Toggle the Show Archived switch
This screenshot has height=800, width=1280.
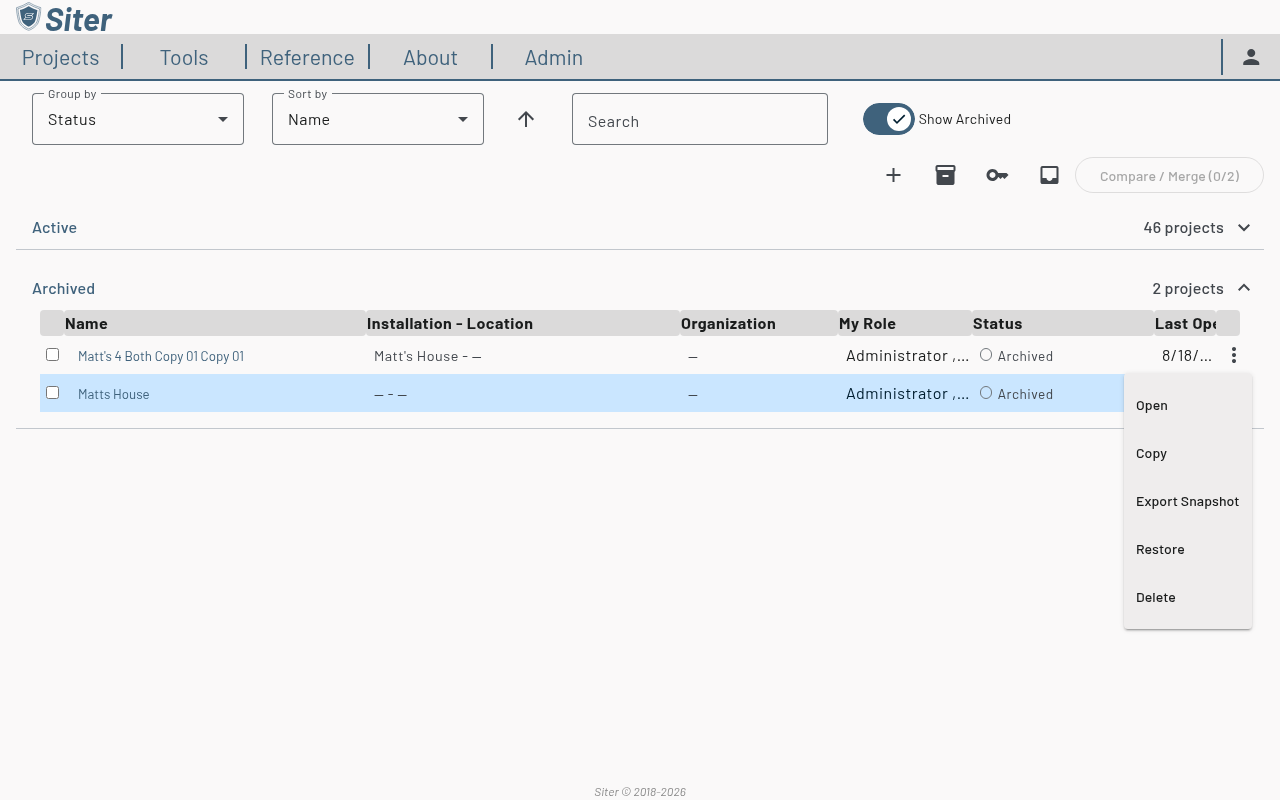click(x=889, y=119)
